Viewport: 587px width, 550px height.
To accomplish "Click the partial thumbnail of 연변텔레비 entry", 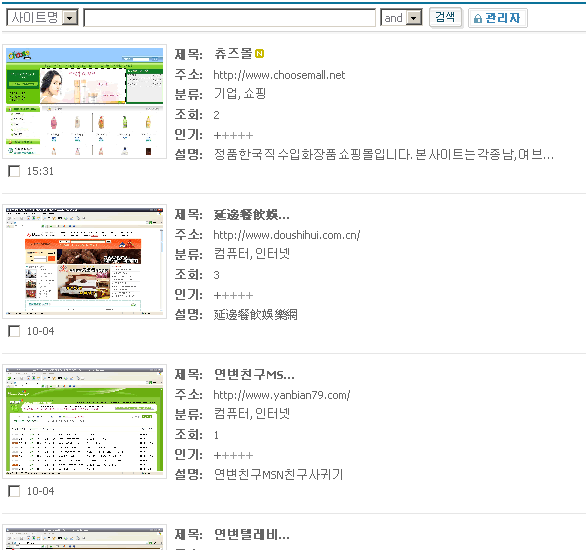I will tap(85, 538).
